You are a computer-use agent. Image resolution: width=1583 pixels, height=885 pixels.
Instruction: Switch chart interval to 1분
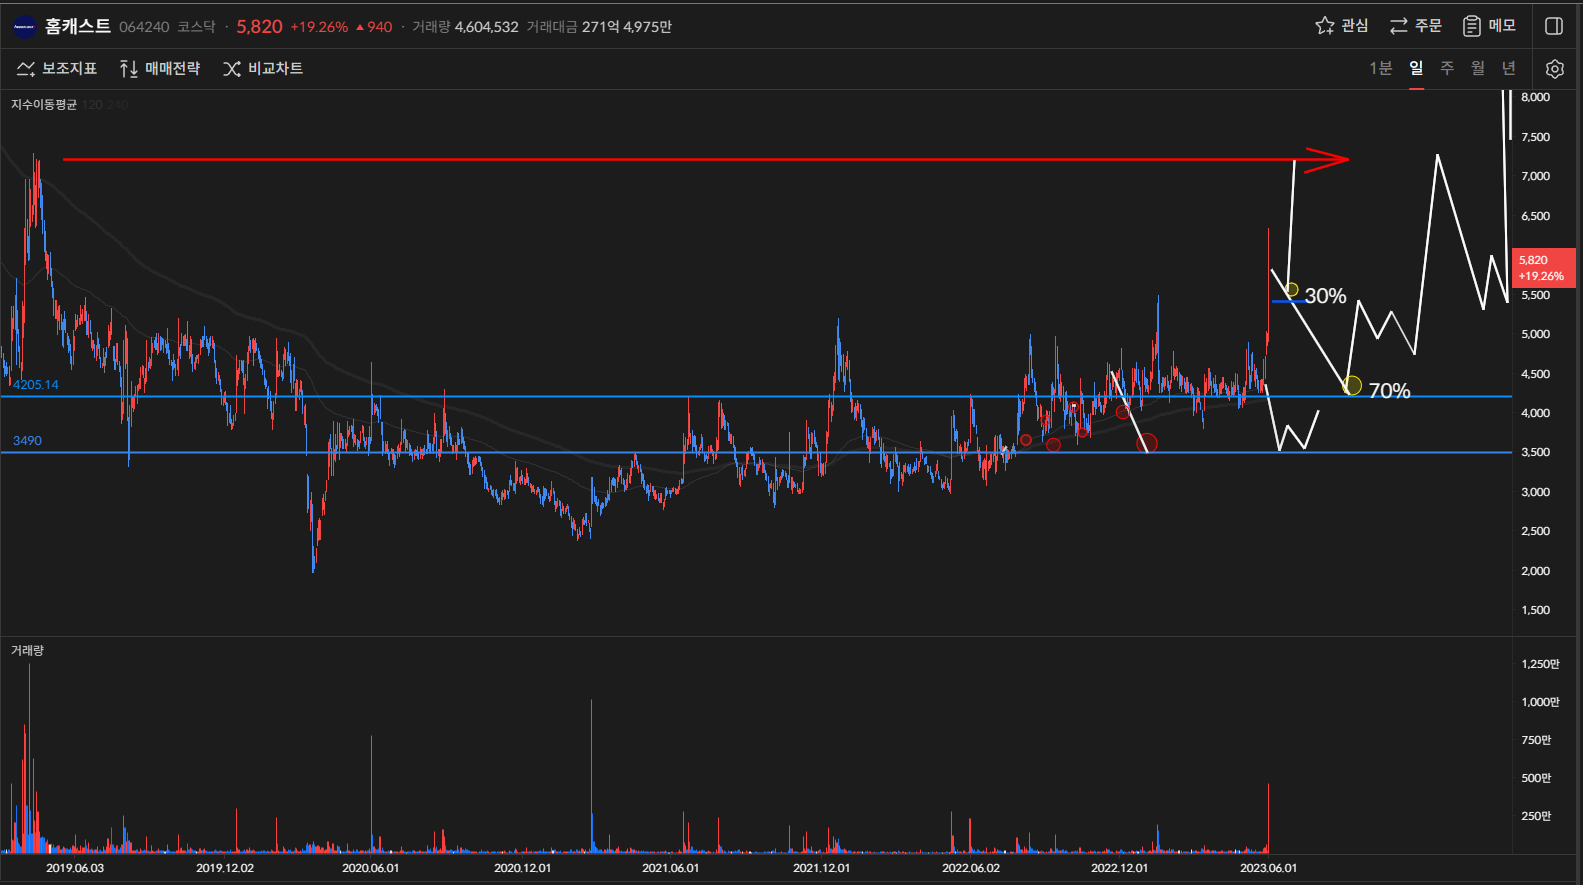(1380, 68)
